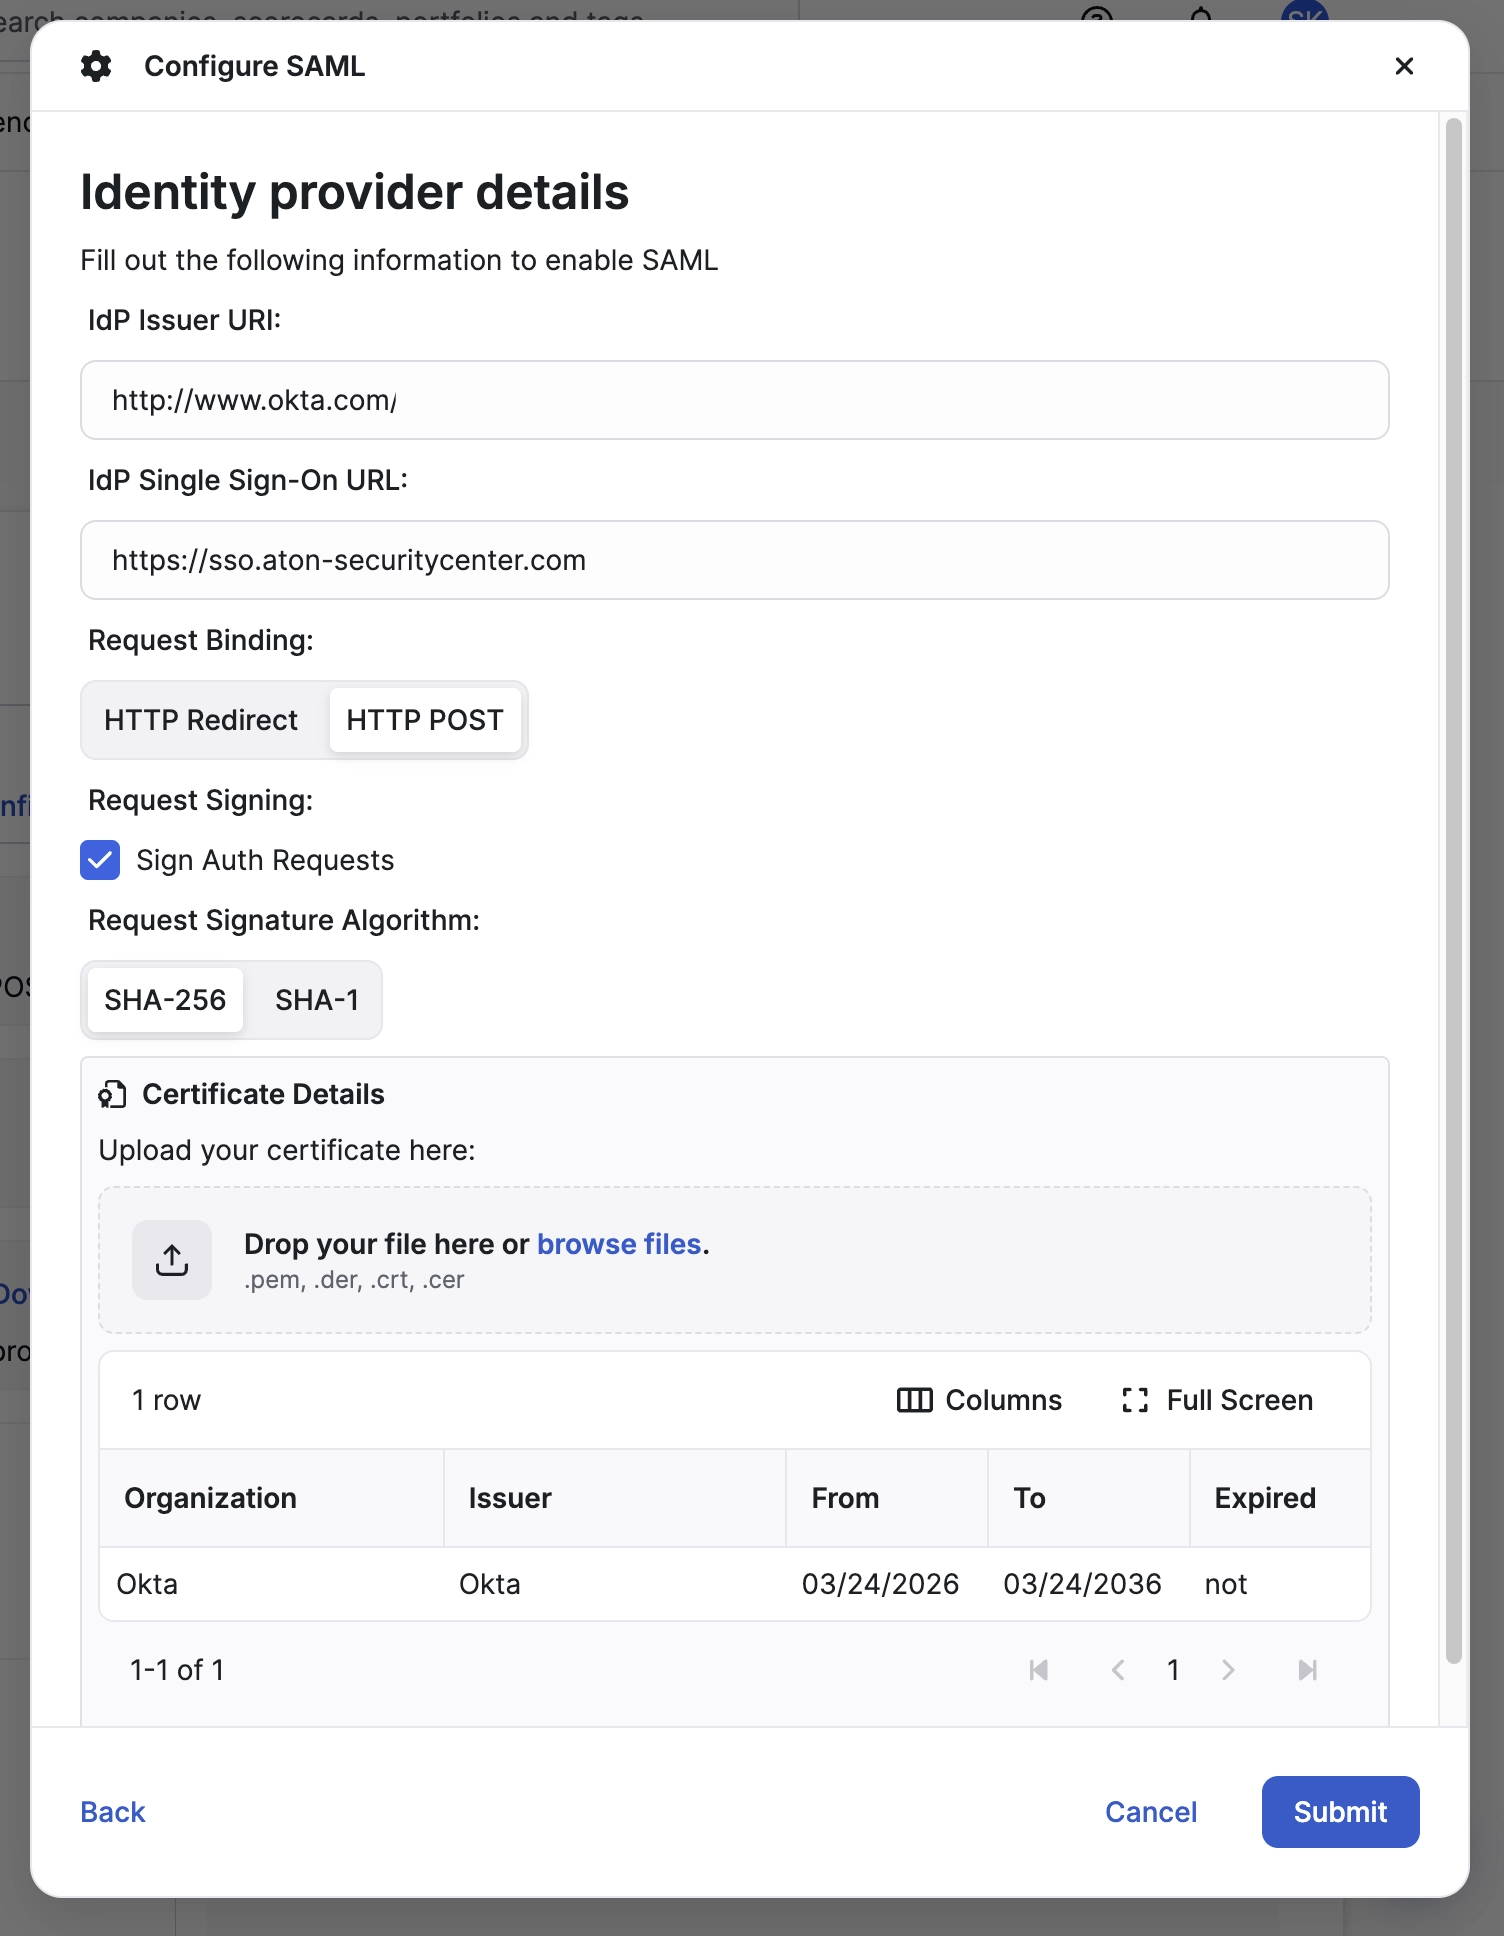
Task: Click the Certificate Details icon
Action: [x=112, y=1095]
